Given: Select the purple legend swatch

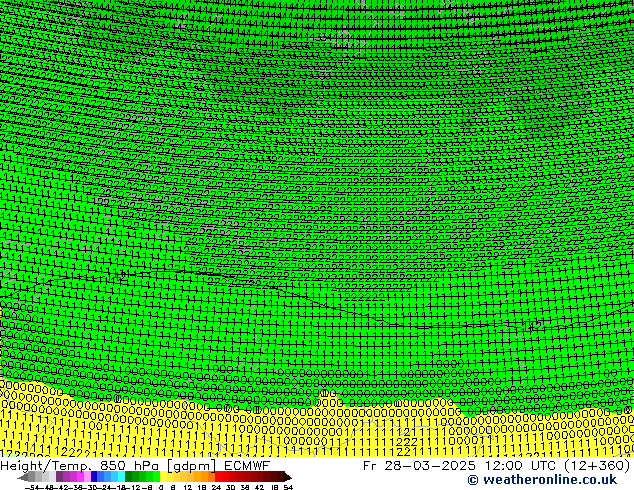Looking at the screenshot, I should [65, 477].
